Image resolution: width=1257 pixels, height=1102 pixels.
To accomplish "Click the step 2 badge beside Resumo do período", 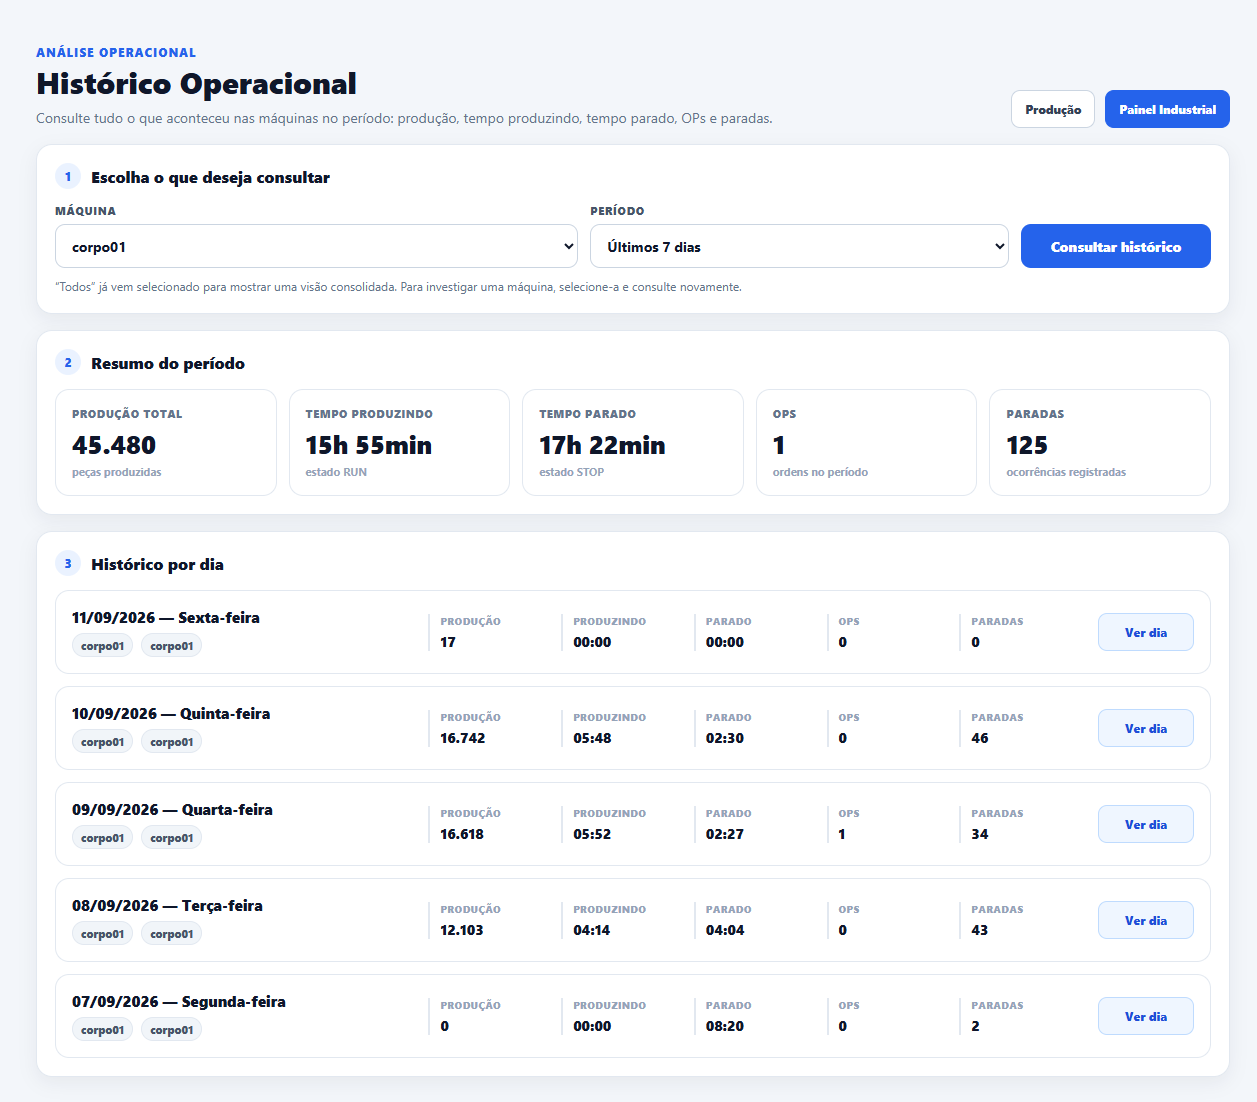I will [x=68, y=363].
